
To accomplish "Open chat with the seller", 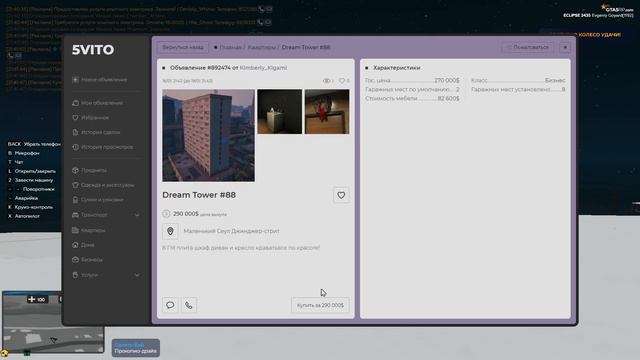I will 170,305.
